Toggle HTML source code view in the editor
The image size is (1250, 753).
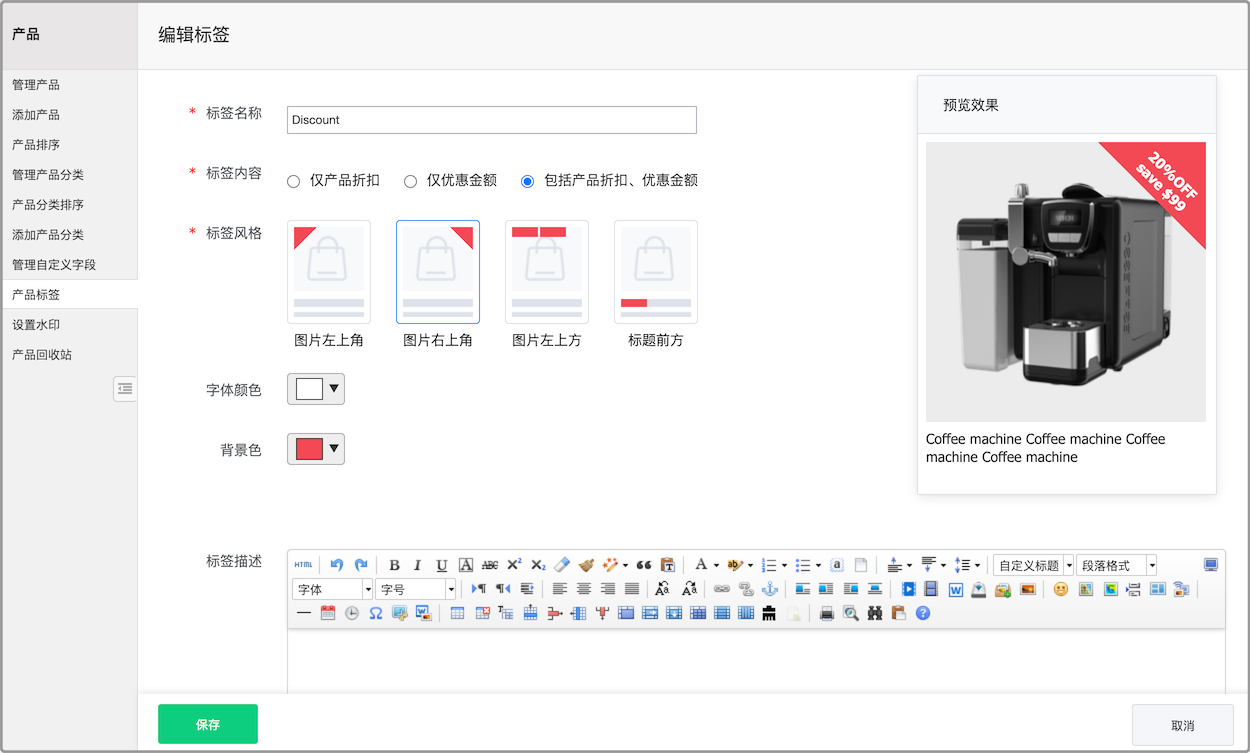click(303, 565)
